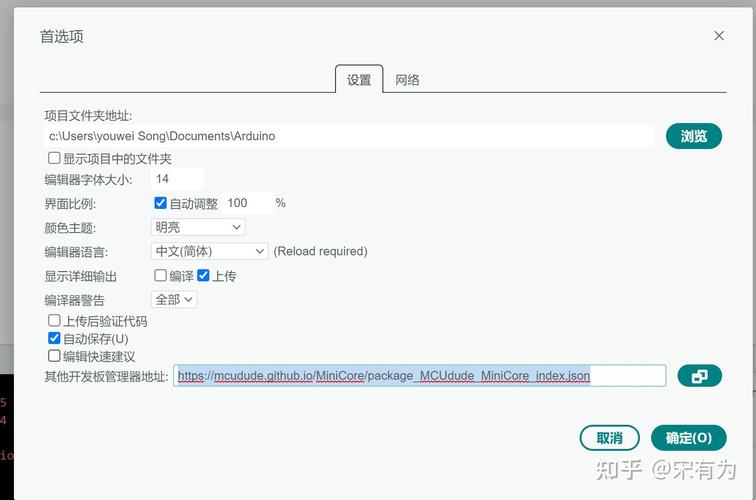
Task: Close the 首选项 dialog with X
Action: click(719, 36)
